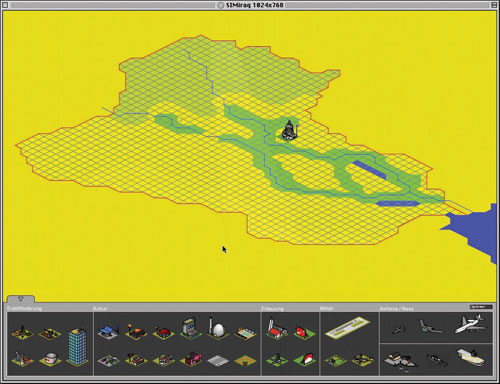Select the grey parking lot mall tile
The height and width of the screenshot is (384, 500).
pos(109,360)
